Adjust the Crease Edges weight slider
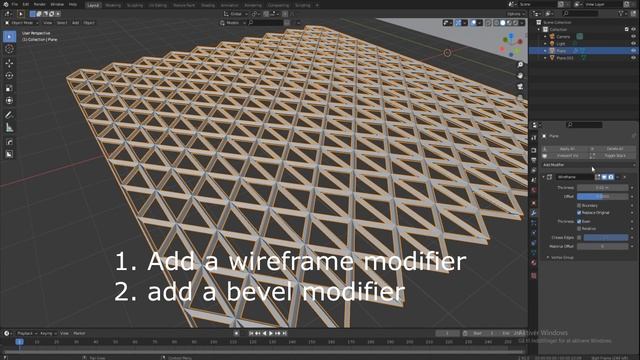 [x=606, y=238]
